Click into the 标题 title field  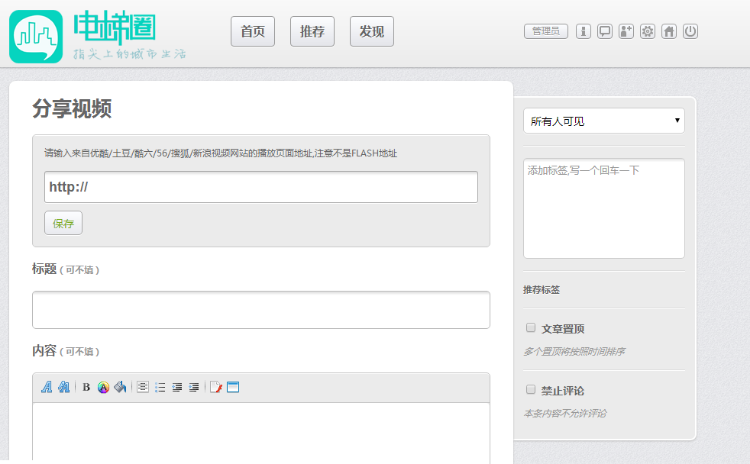261,310
